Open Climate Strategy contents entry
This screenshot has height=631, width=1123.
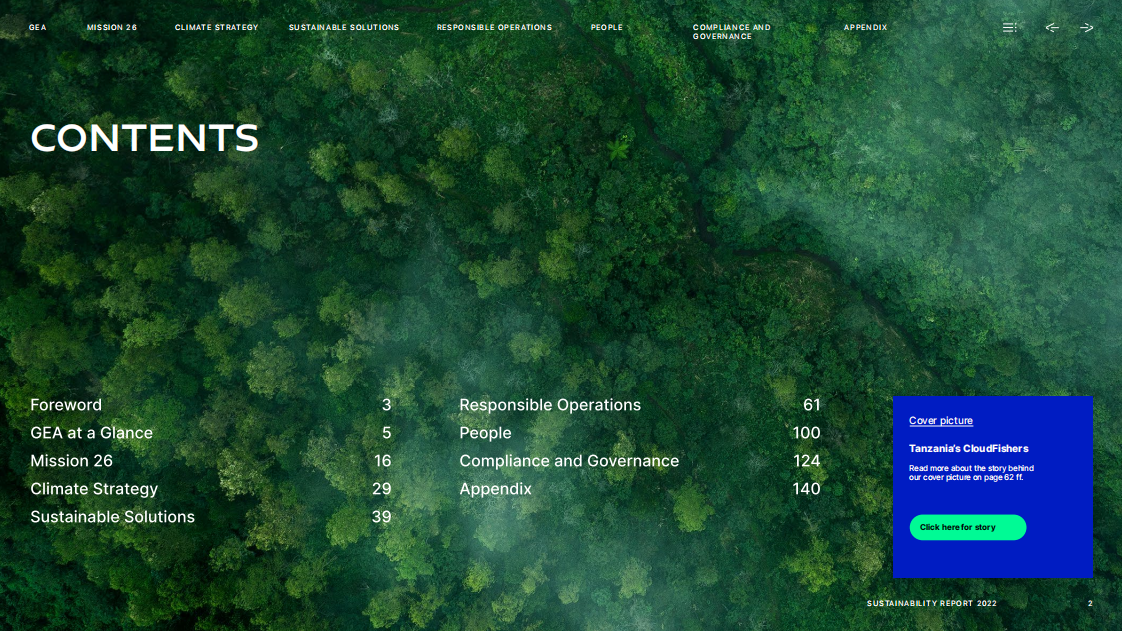(94, 489)
